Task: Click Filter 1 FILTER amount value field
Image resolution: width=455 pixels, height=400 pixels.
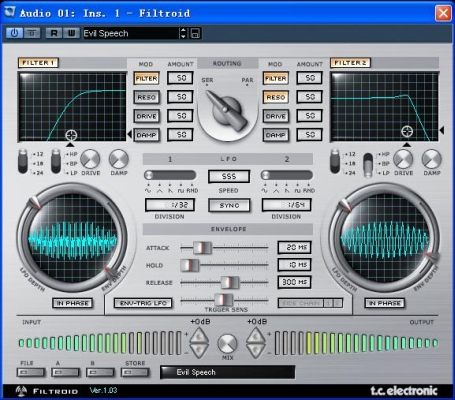Action: tap(180, 78)
